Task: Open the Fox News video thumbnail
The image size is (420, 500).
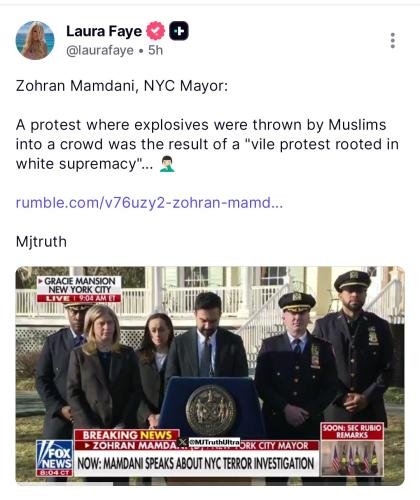Action: pos(210,376)
